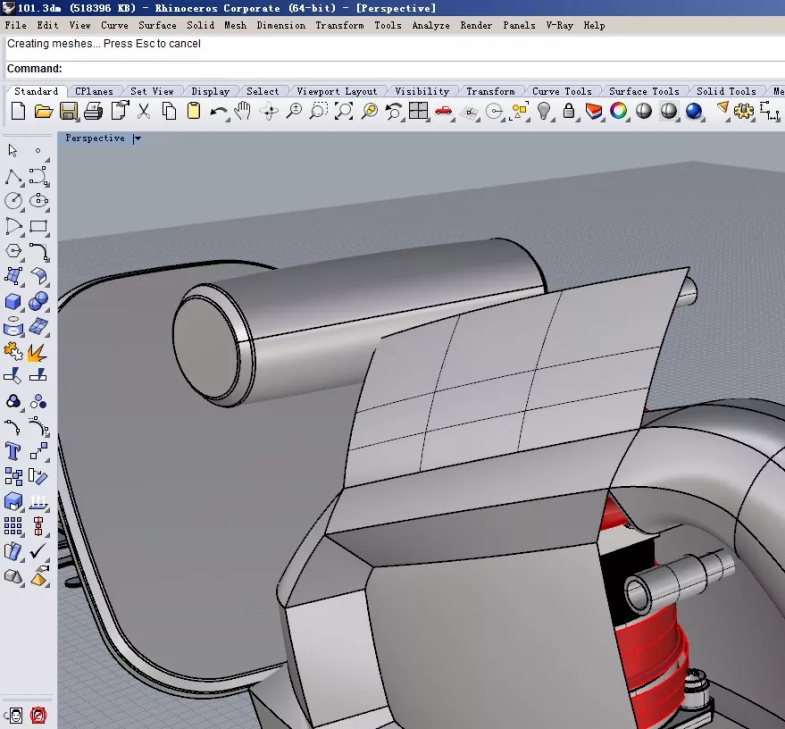Open the Surface menu

157,25
